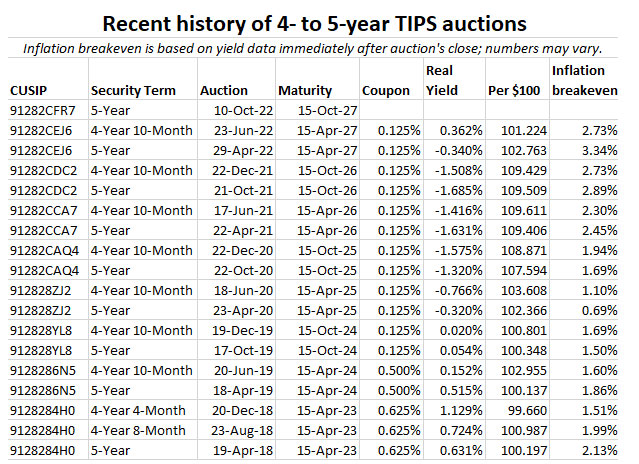Click the Inflation breakeven column header
This screenshot has height=464, width=639.
(x=584, y=81)
